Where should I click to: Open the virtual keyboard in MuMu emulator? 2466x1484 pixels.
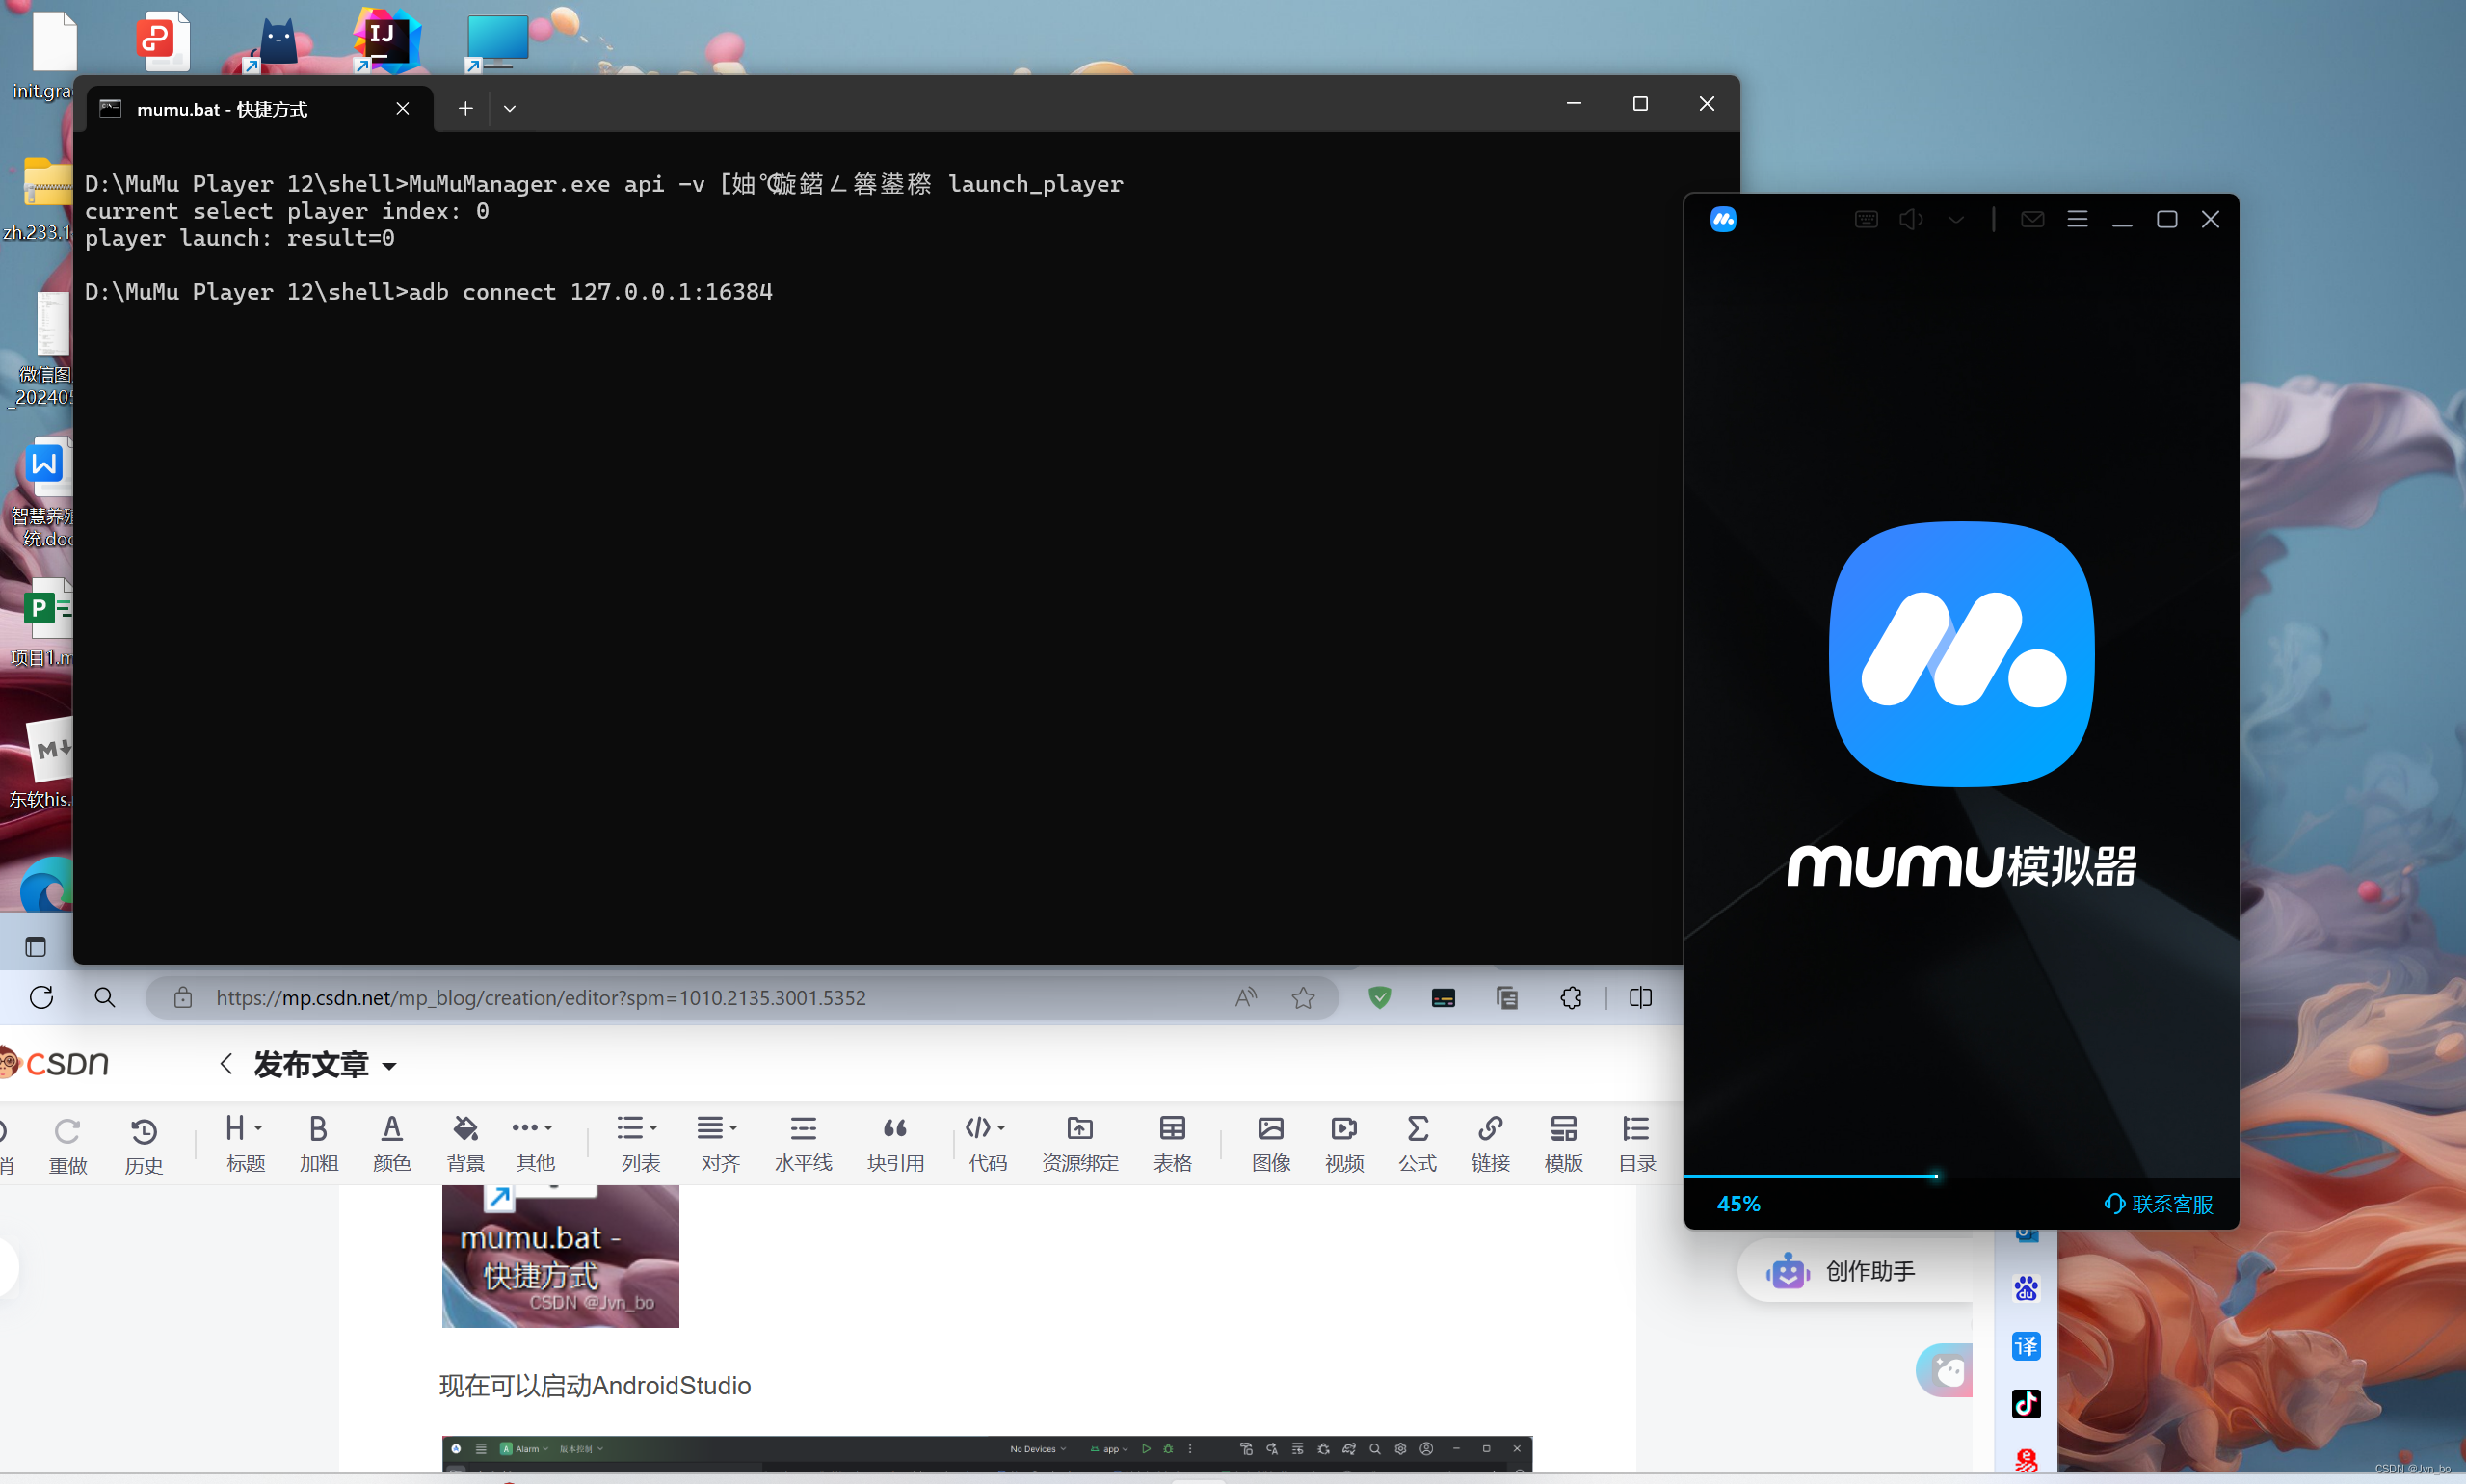pos(1865,219)
